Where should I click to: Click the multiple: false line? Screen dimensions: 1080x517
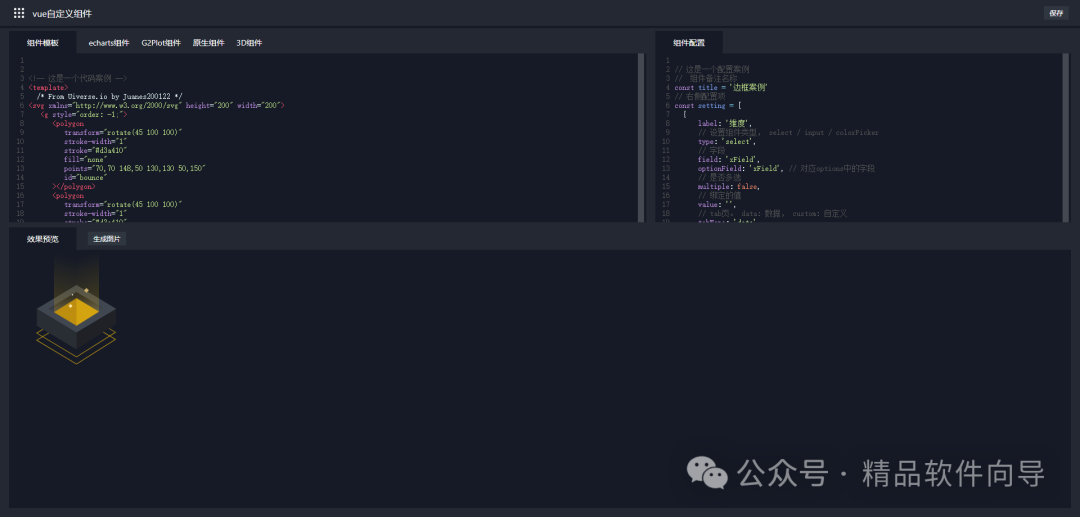pyautogui.click(x=729, y=186)
